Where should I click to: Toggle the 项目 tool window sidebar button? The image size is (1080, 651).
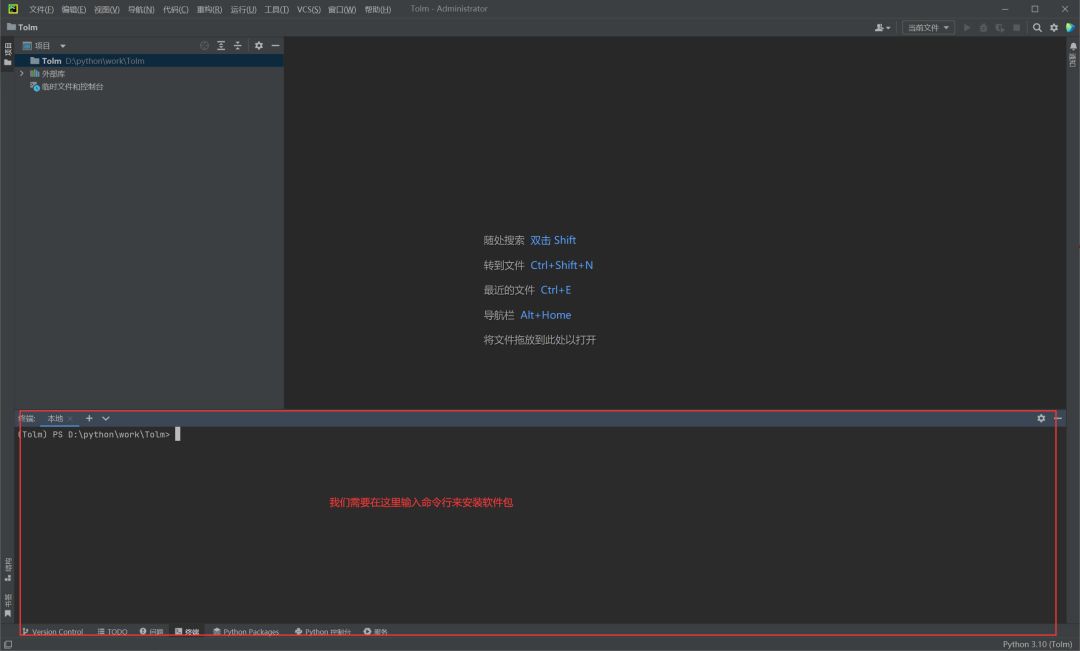pos(8,53)
